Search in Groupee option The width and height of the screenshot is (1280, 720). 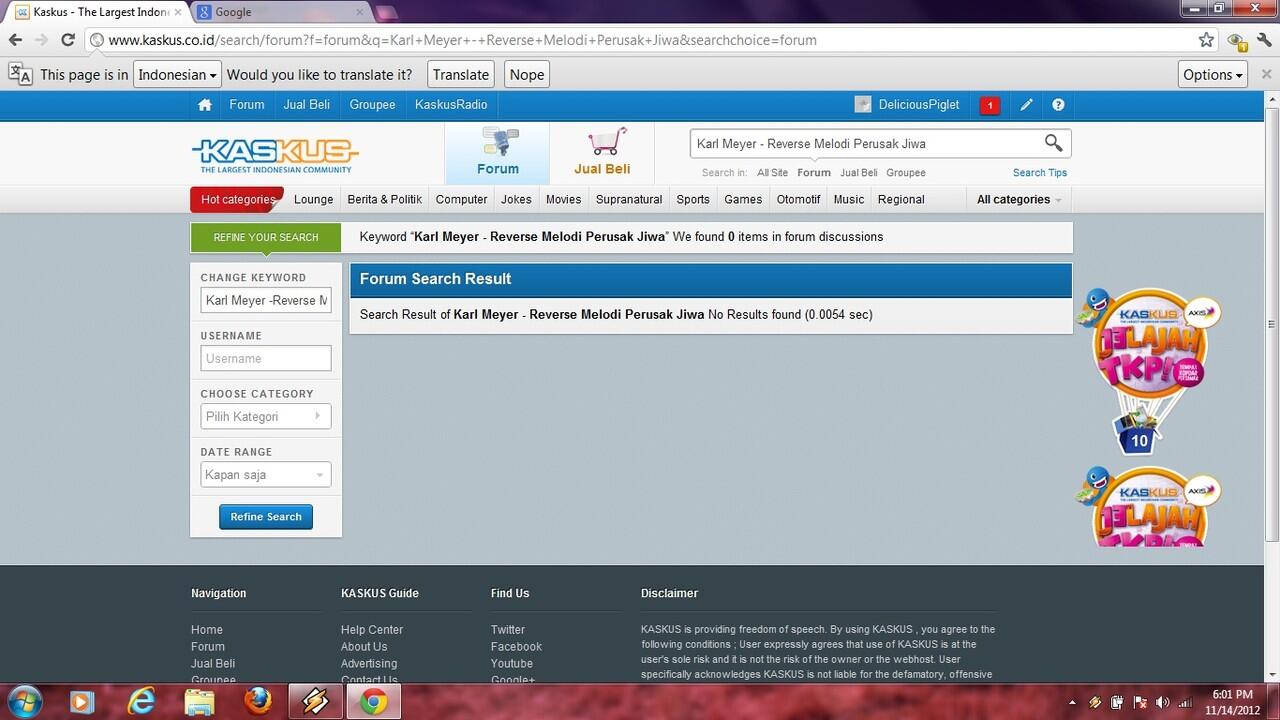pyautogui.click(x=906, y=173)
